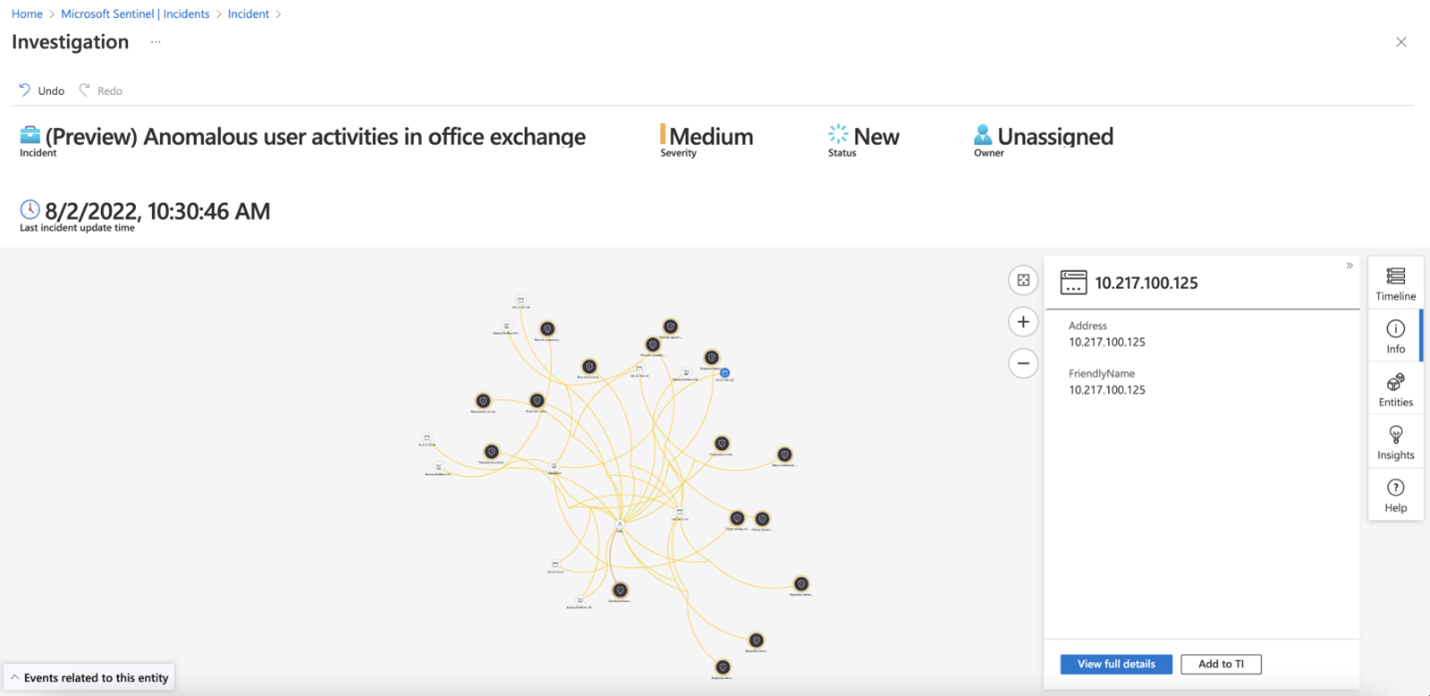Zoom out of the investigation graph

tap(1023, 363)
